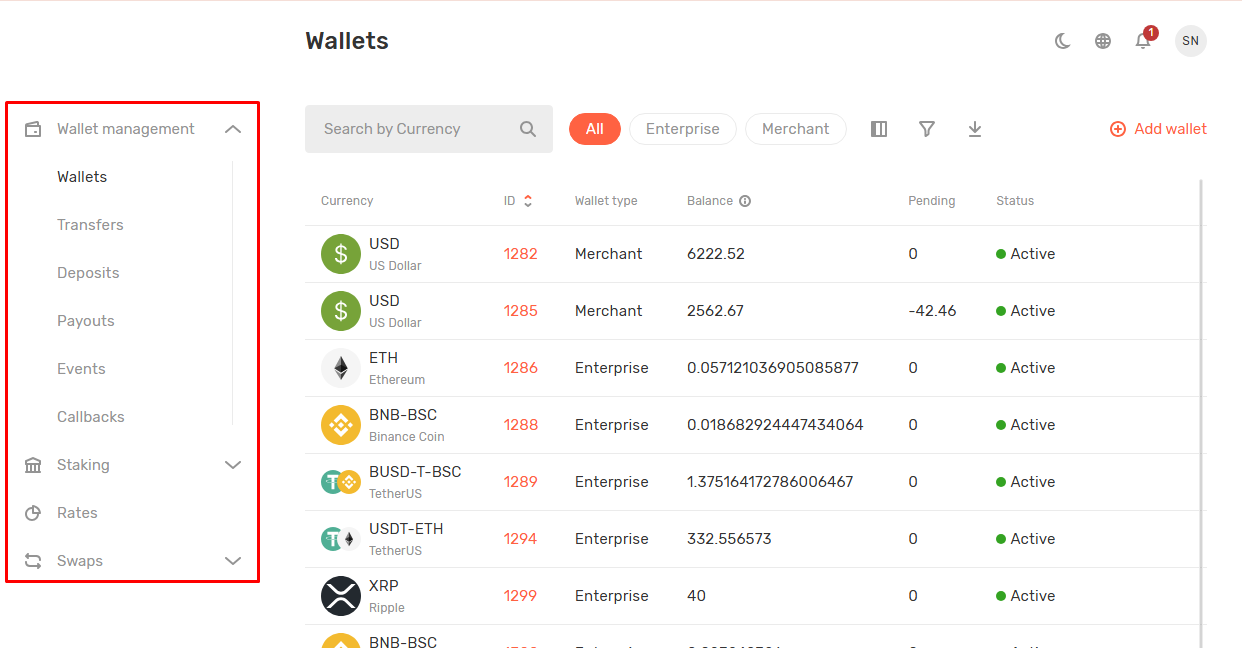Select the Merchant wallet filter
Viewport: 1242px width, 648px height.
coord(795,129)
